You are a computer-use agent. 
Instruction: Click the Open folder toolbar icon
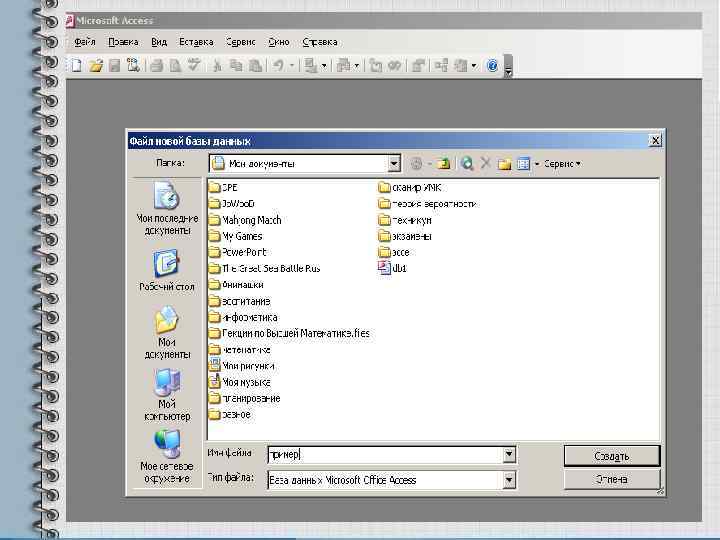(96, 66)
